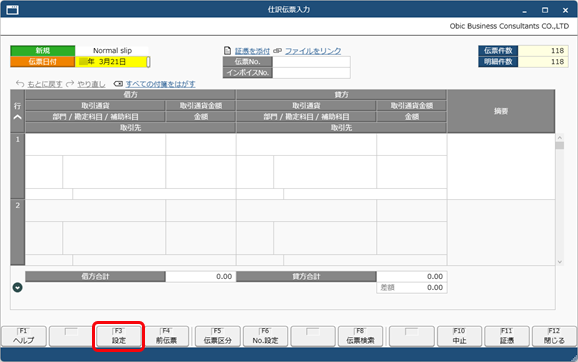This screenshot has width=578, height=362.
Task: Click the 差額 difference value
Action: coord(412,288)
